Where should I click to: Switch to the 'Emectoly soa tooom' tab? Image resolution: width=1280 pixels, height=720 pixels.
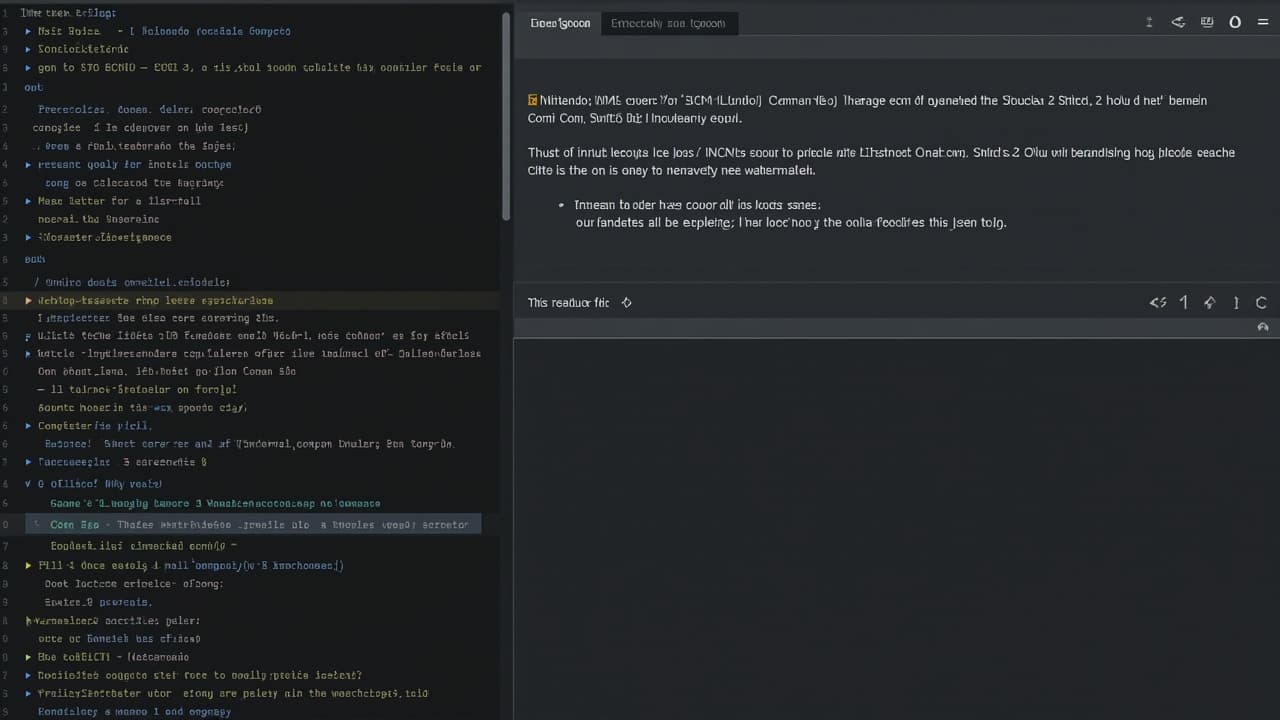668,23
